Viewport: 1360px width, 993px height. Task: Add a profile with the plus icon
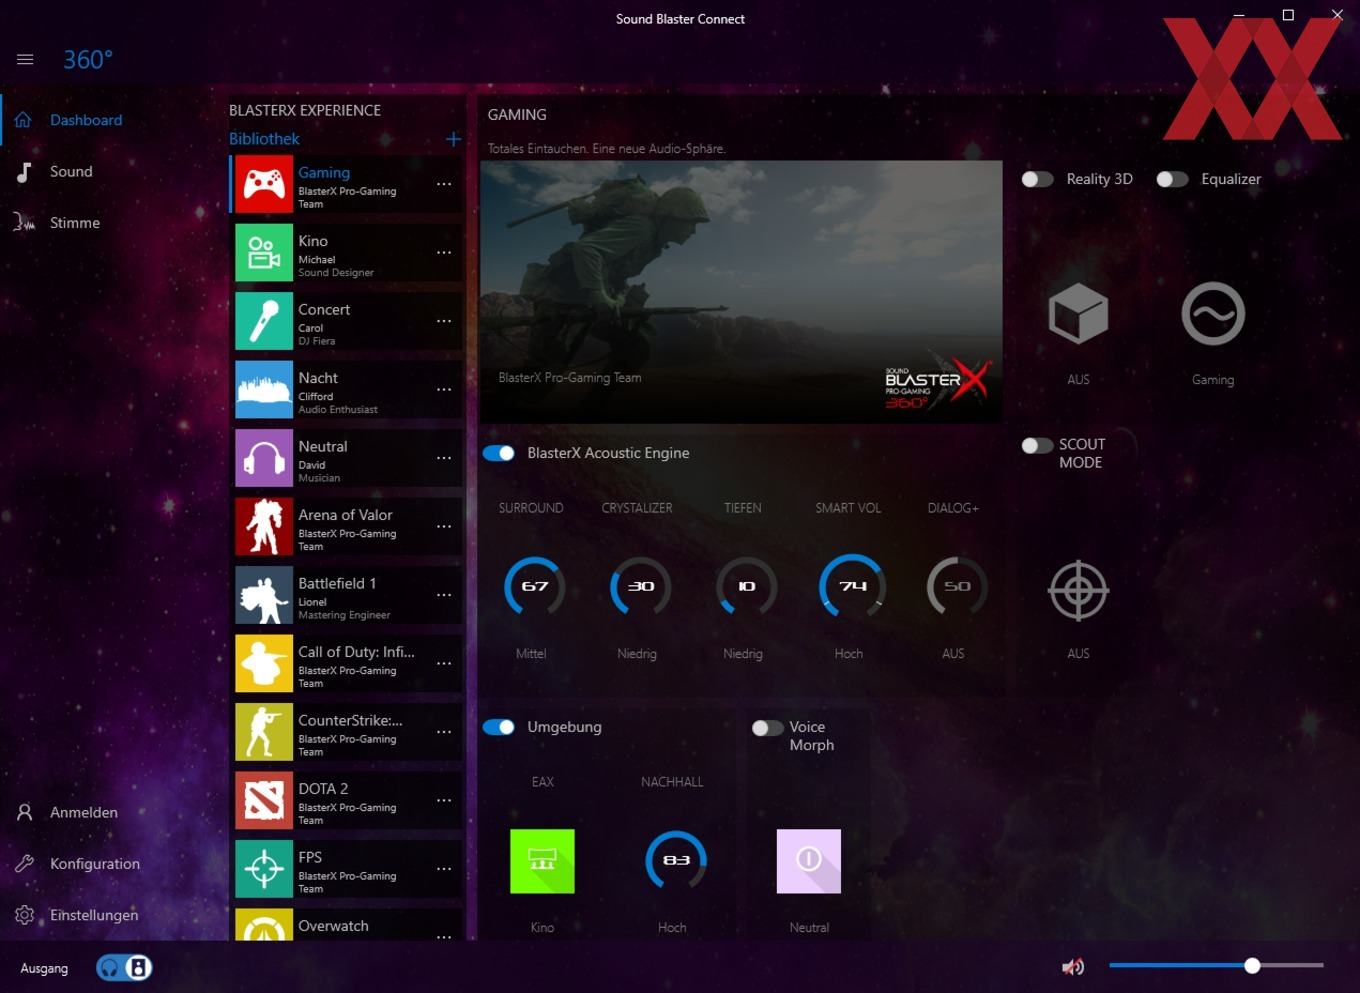(453, 139)
